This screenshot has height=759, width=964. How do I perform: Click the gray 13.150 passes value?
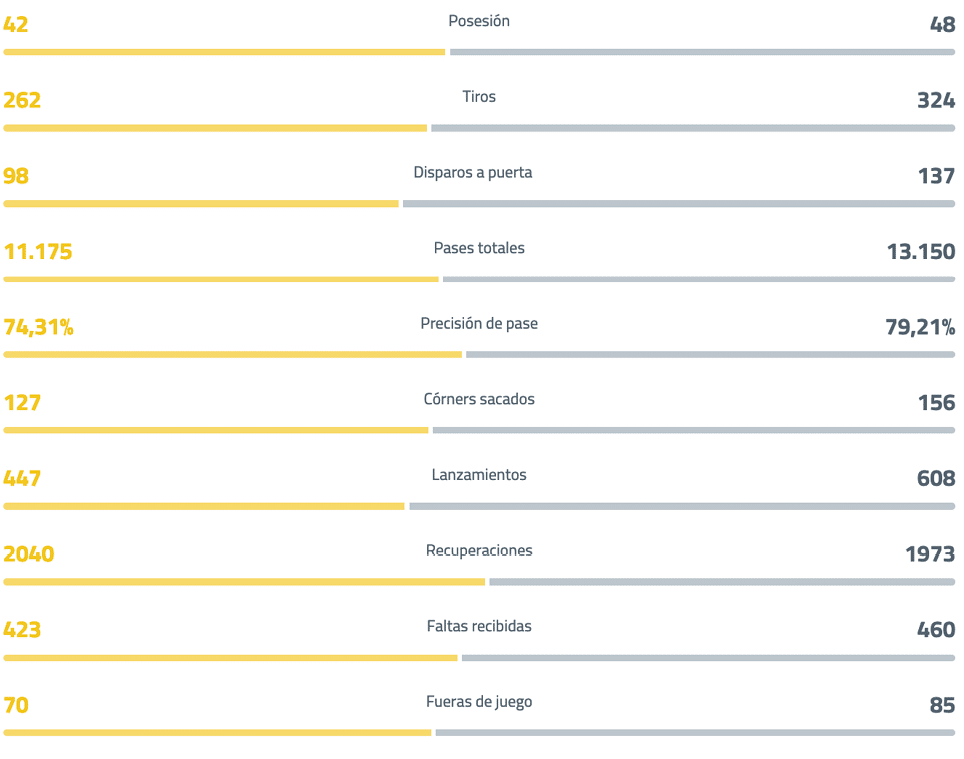pyautogui.click(x=920, y=252)
